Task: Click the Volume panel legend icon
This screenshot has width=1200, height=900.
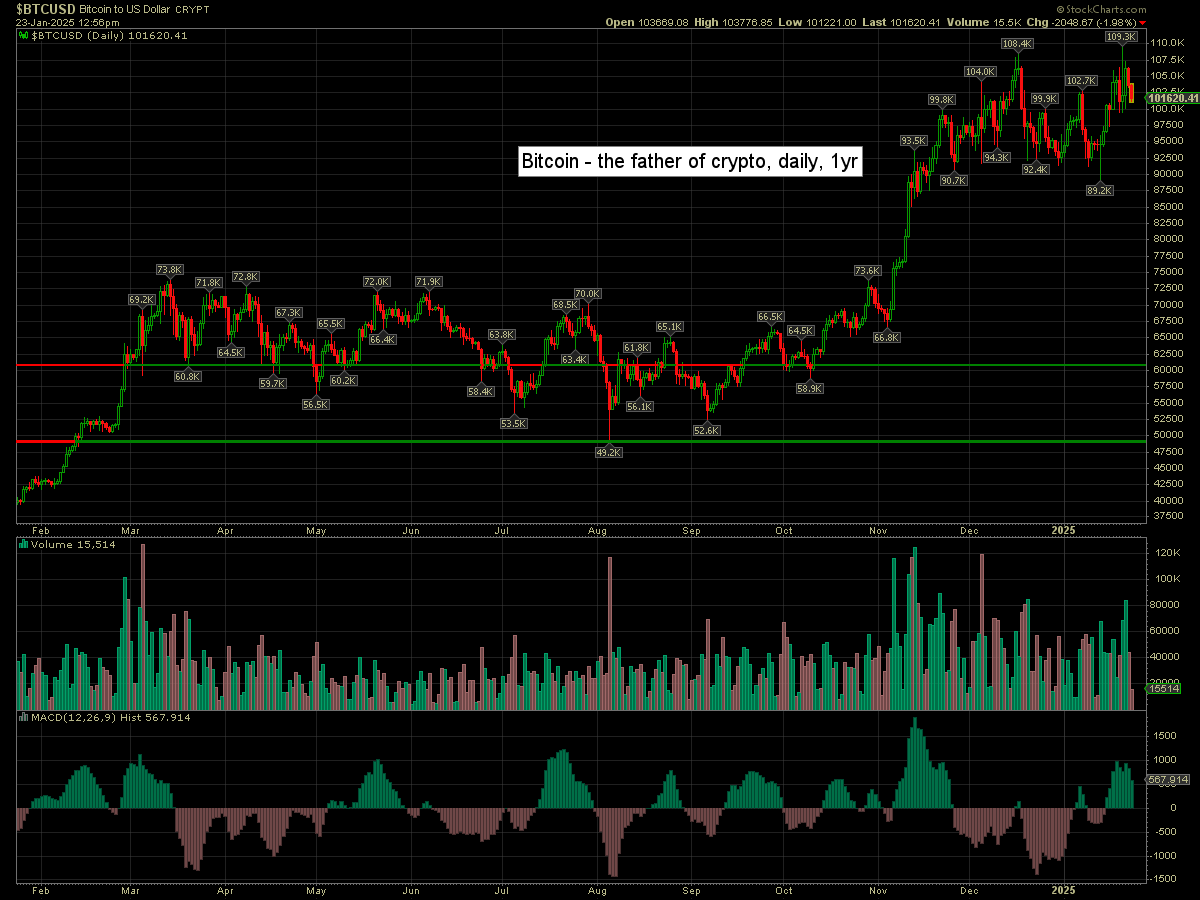Action: click(x=24, y=545)
